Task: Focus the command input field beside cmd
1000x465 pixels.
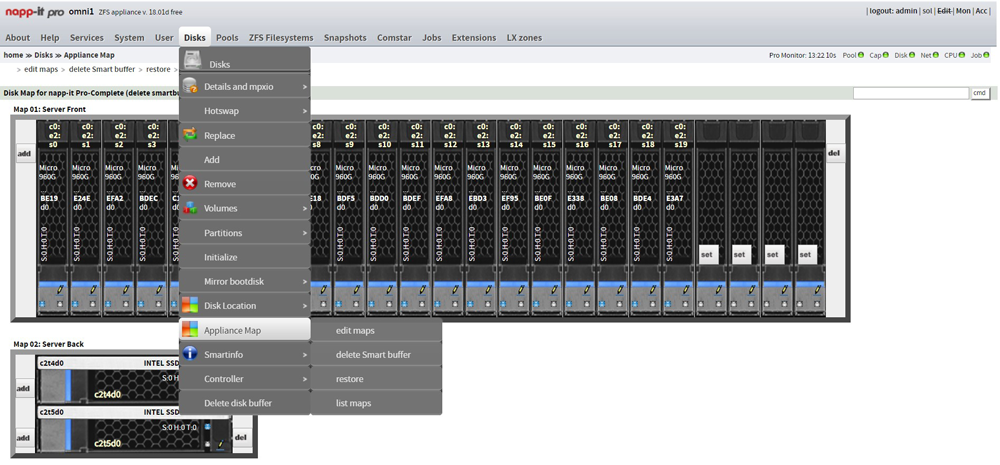Action: point(911,93)
